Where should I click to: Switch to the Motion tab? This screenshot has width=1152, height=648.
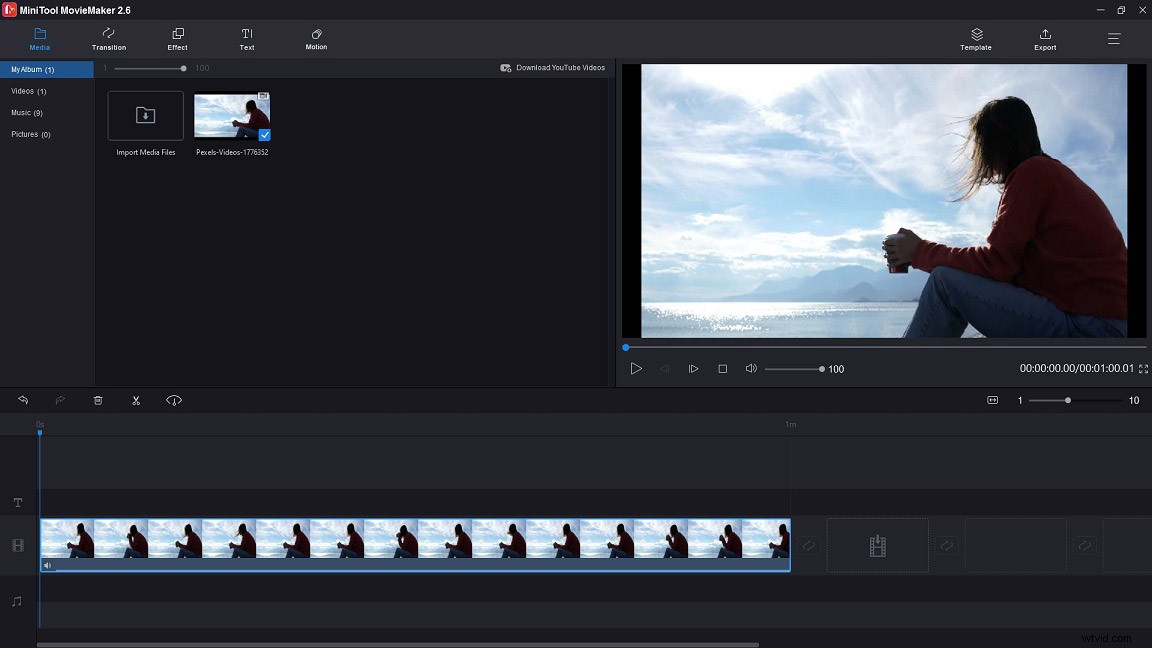coord(316,39)
